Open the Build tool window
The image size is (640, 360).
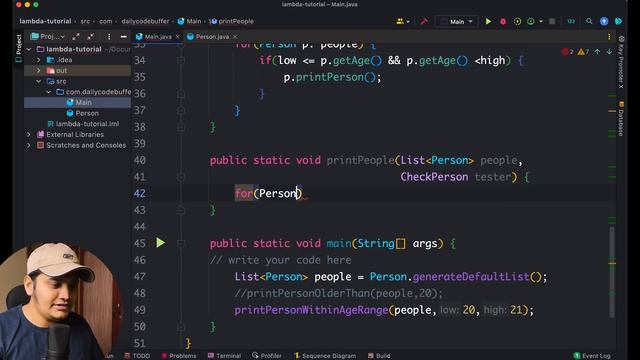379,356
